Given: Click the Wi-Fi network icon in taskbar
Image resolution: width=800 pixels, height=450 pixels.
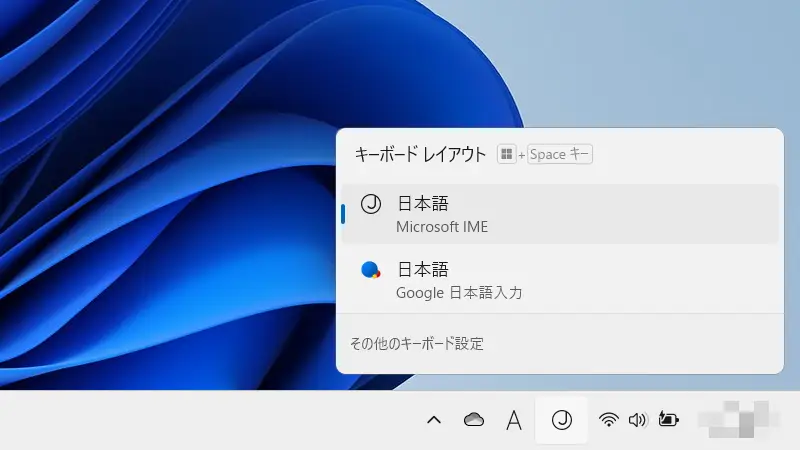Looking at the screenshot, I should click(x=609, y=420).
